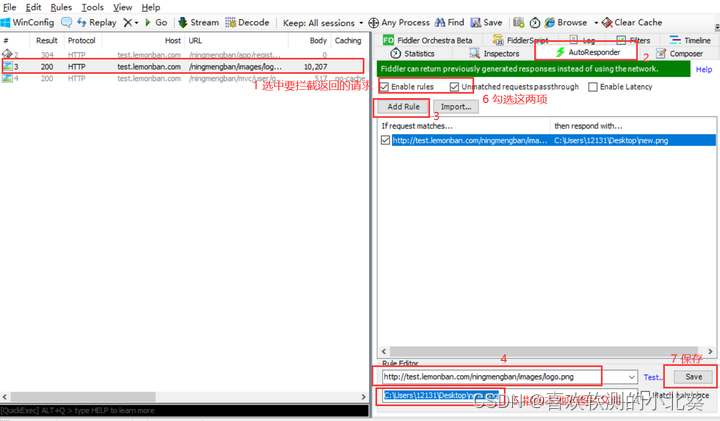
Task: Select session 2 with 304 result
Action: 184,55
